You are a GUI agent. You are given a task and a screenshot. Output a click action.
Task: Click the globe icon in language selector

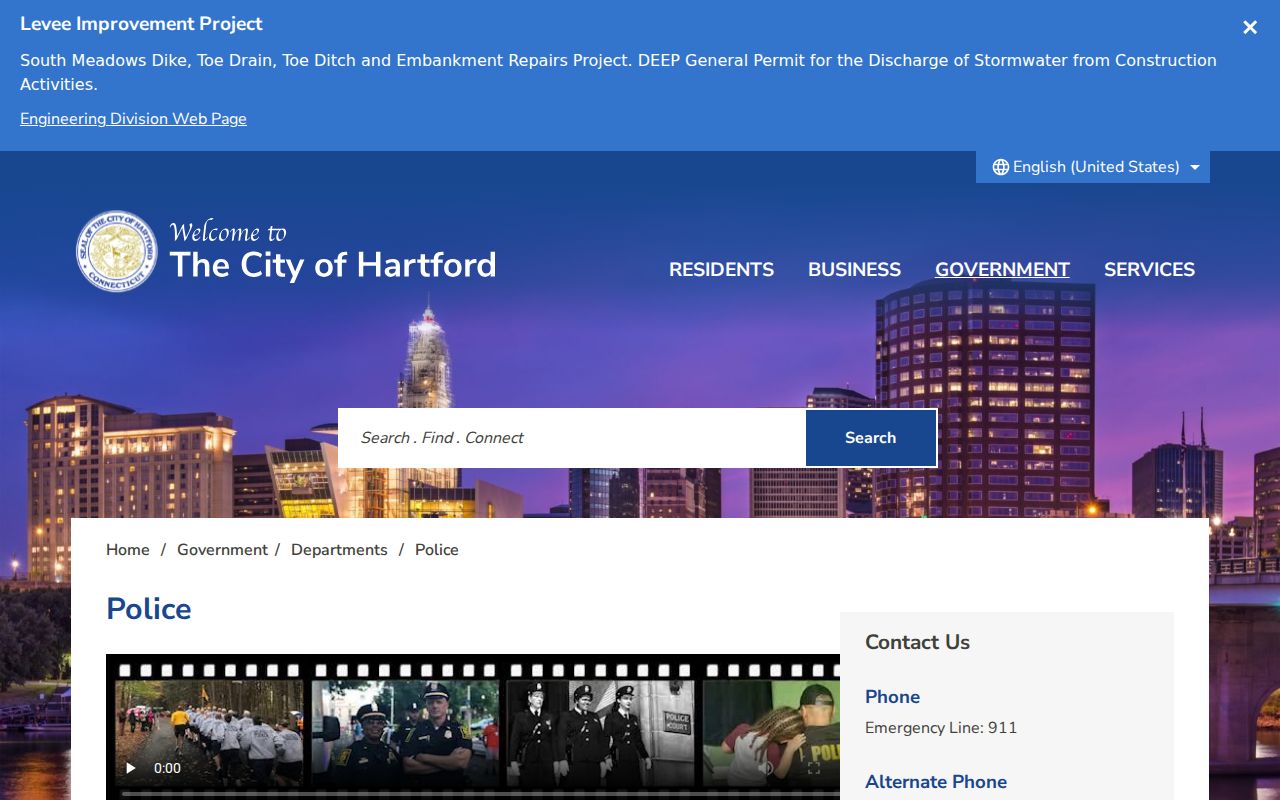(1000, 167)
